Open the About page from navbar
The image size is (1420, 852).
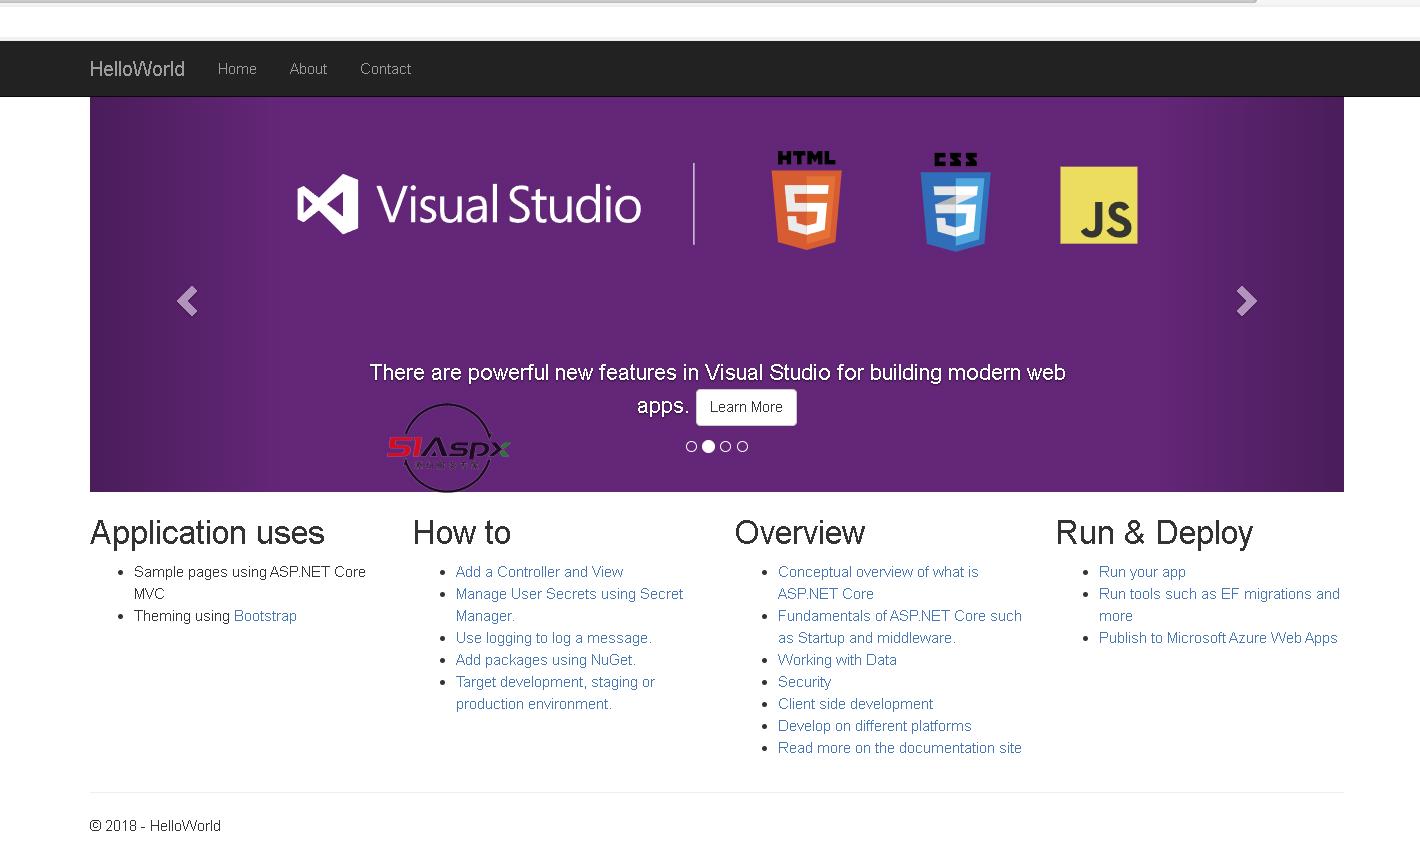point(308,69)
